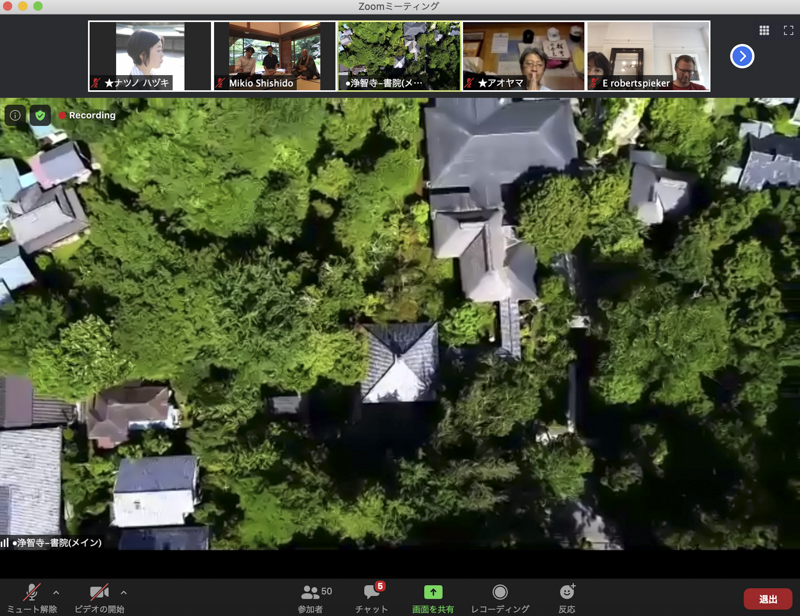Image resolution: width=800 pixels, height=616 pixels.
Task: Open meeting info icon
Action: pyautogui.click(x=15, y=115)
